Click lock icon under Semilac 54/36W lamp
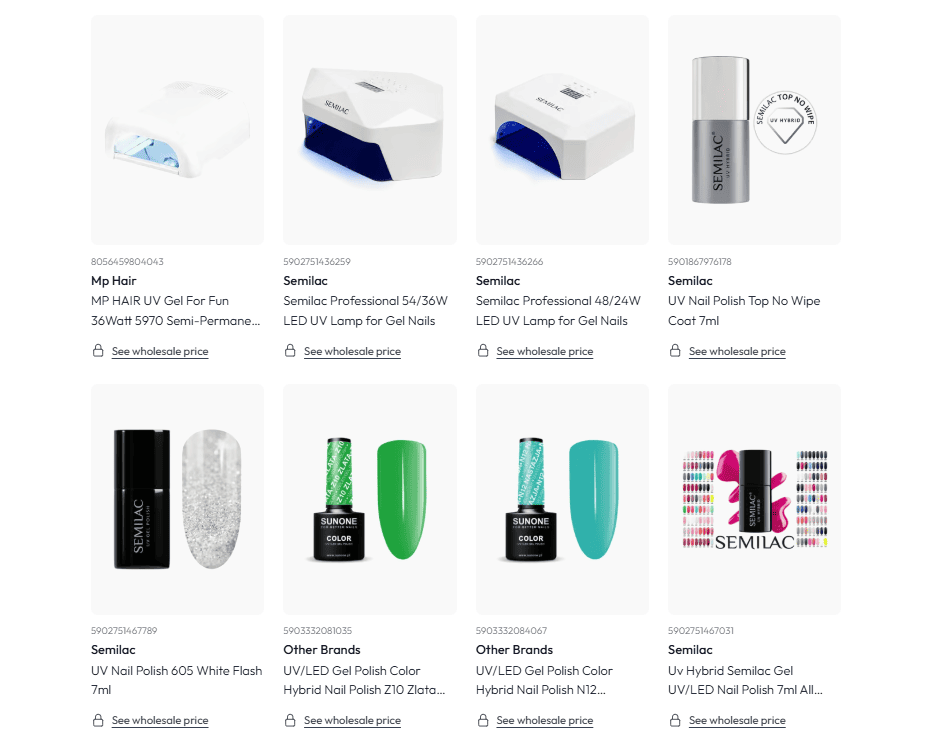939x747 pixels. point(290,350)
